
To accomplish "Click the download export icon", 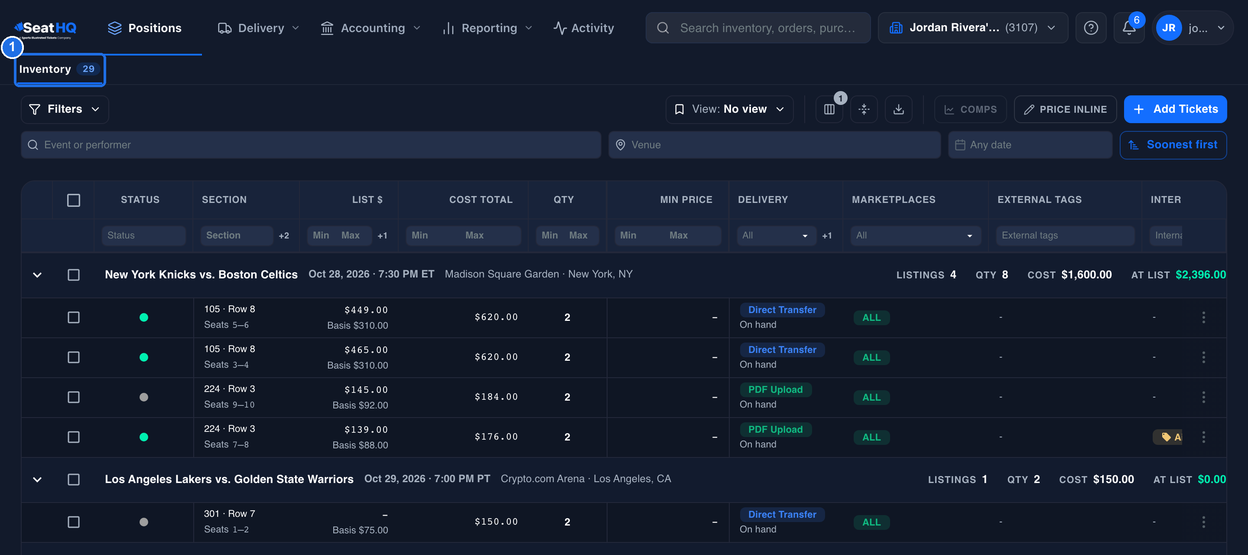I will (x=898, y=109).
